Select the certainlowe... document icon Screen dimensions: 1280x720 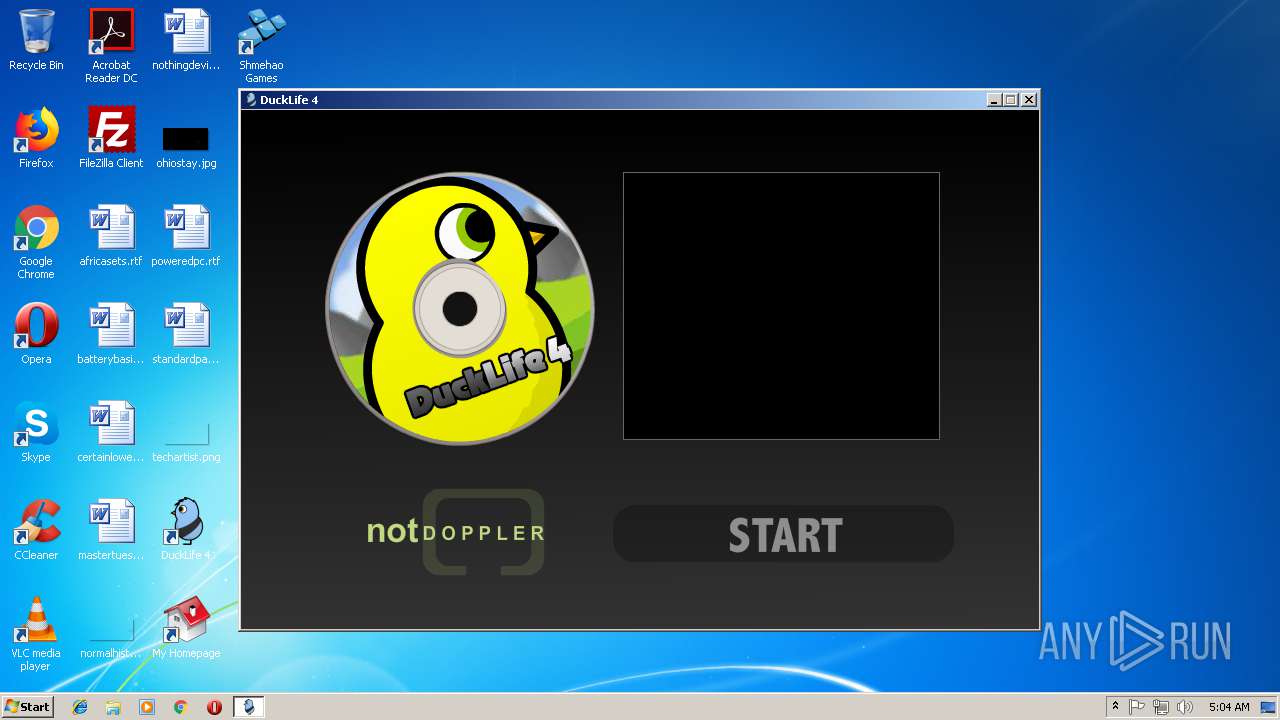(x=111, y=432)
